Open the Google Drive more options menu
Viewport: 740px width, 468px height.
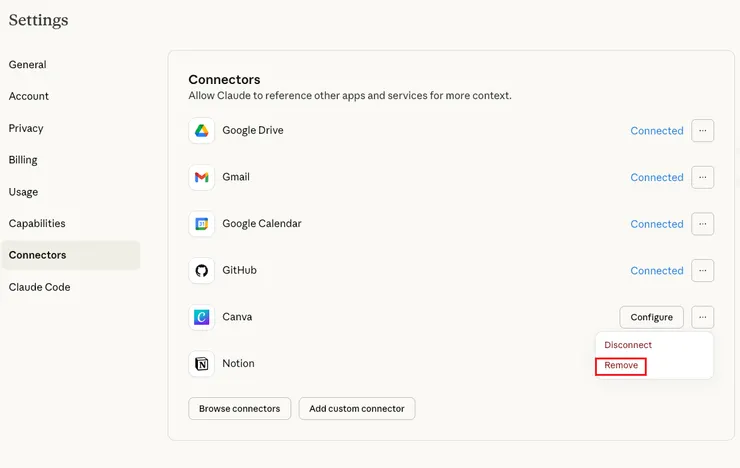coord(702,131)
